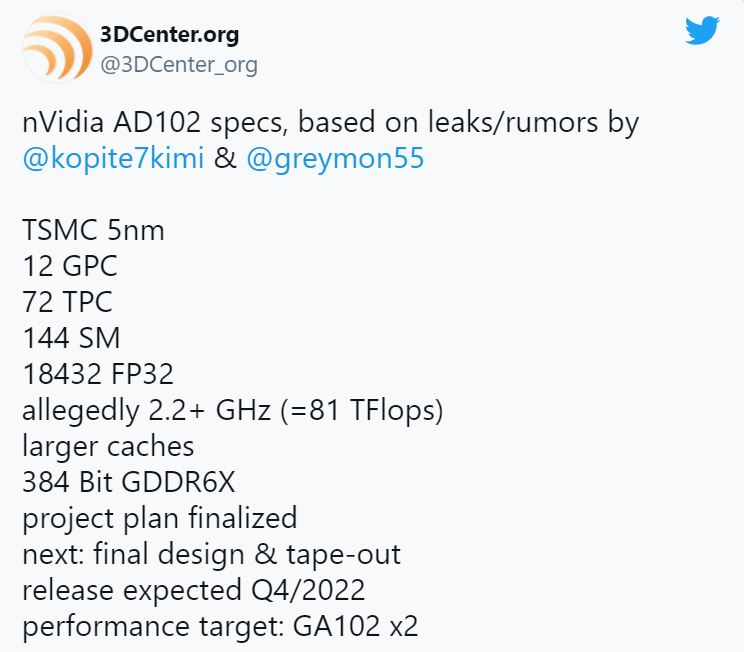Click the ampersand between the two mentions
The image size is (744, 652).
tap(225, 158)
